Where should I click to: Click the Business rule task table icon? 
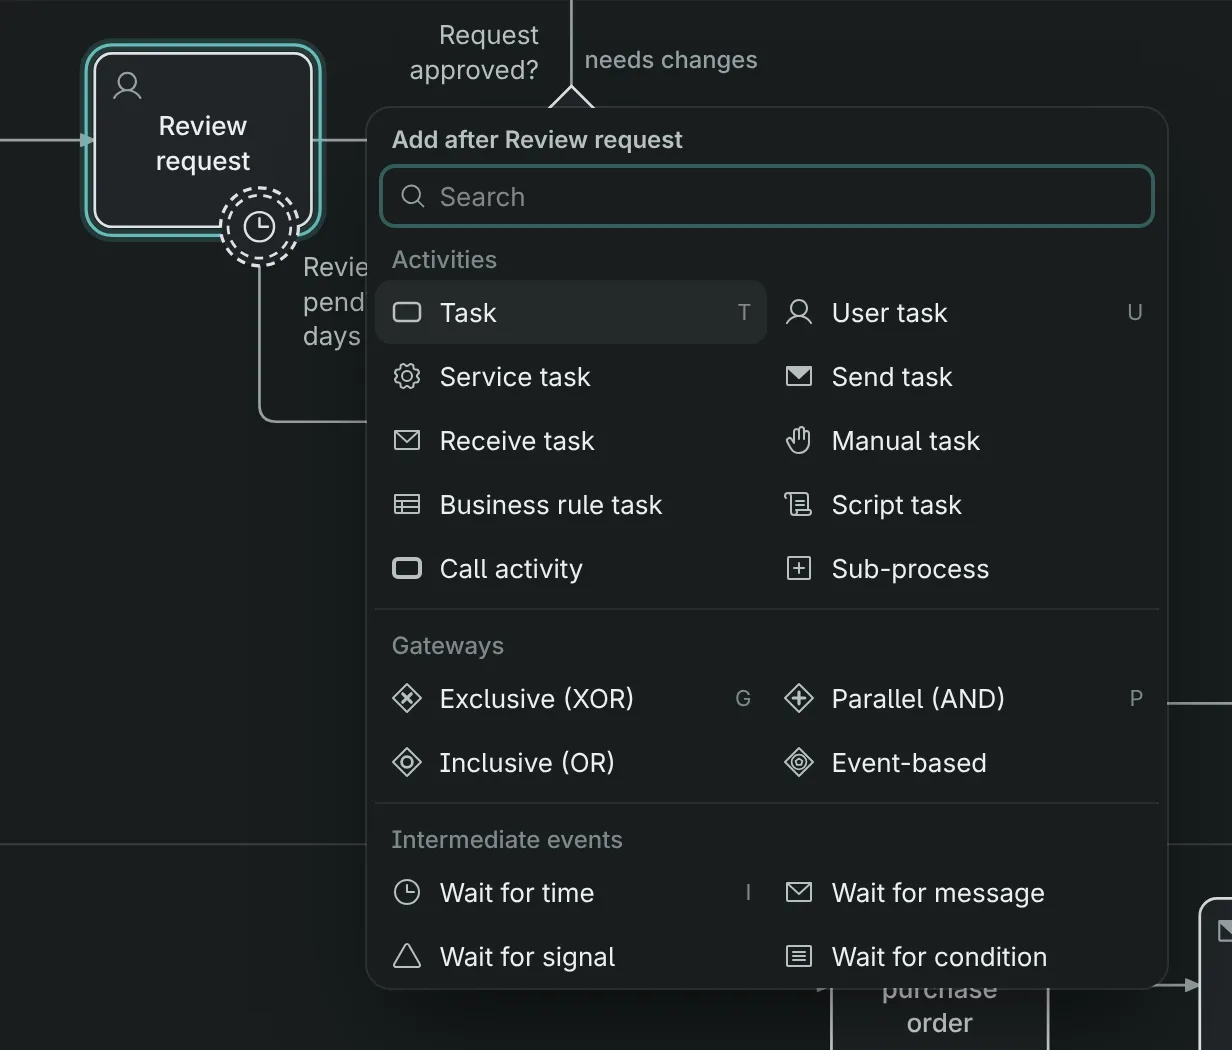[x=407, y=504]
